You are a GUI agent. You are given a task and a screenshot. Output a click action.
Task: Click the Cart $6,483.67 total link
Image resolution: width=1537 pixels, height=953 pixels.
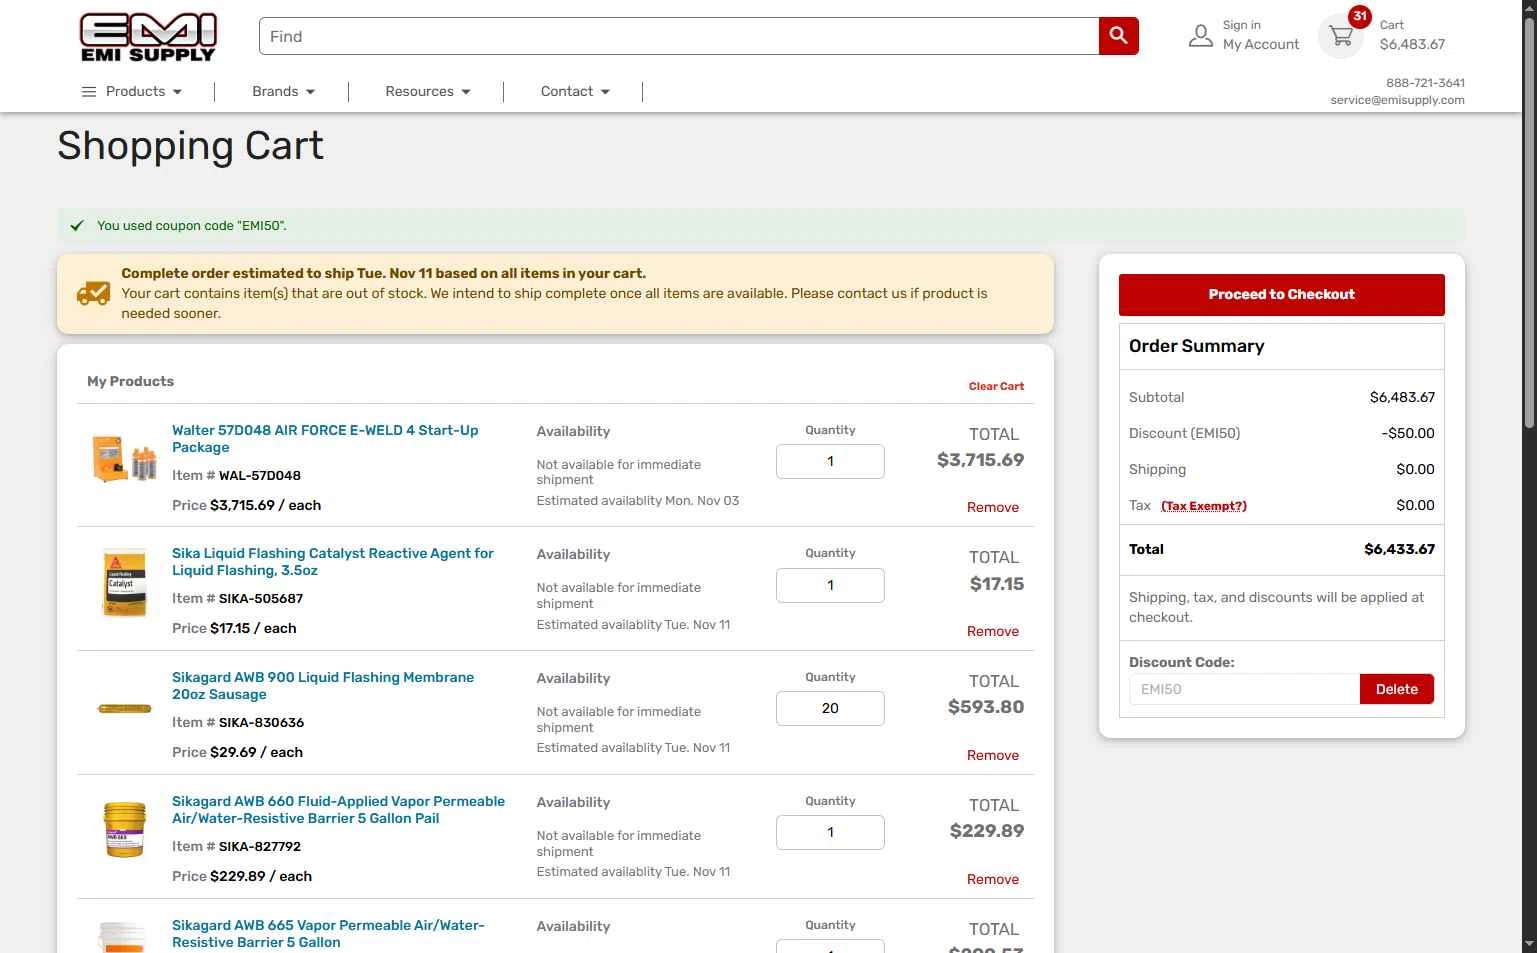(x=1412, y=35)
